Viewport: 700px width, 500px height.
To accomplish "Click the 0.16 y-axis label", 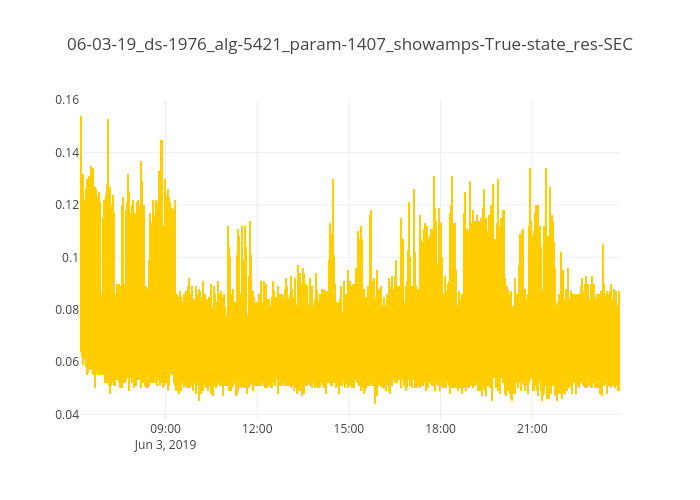I will [67, 100].
